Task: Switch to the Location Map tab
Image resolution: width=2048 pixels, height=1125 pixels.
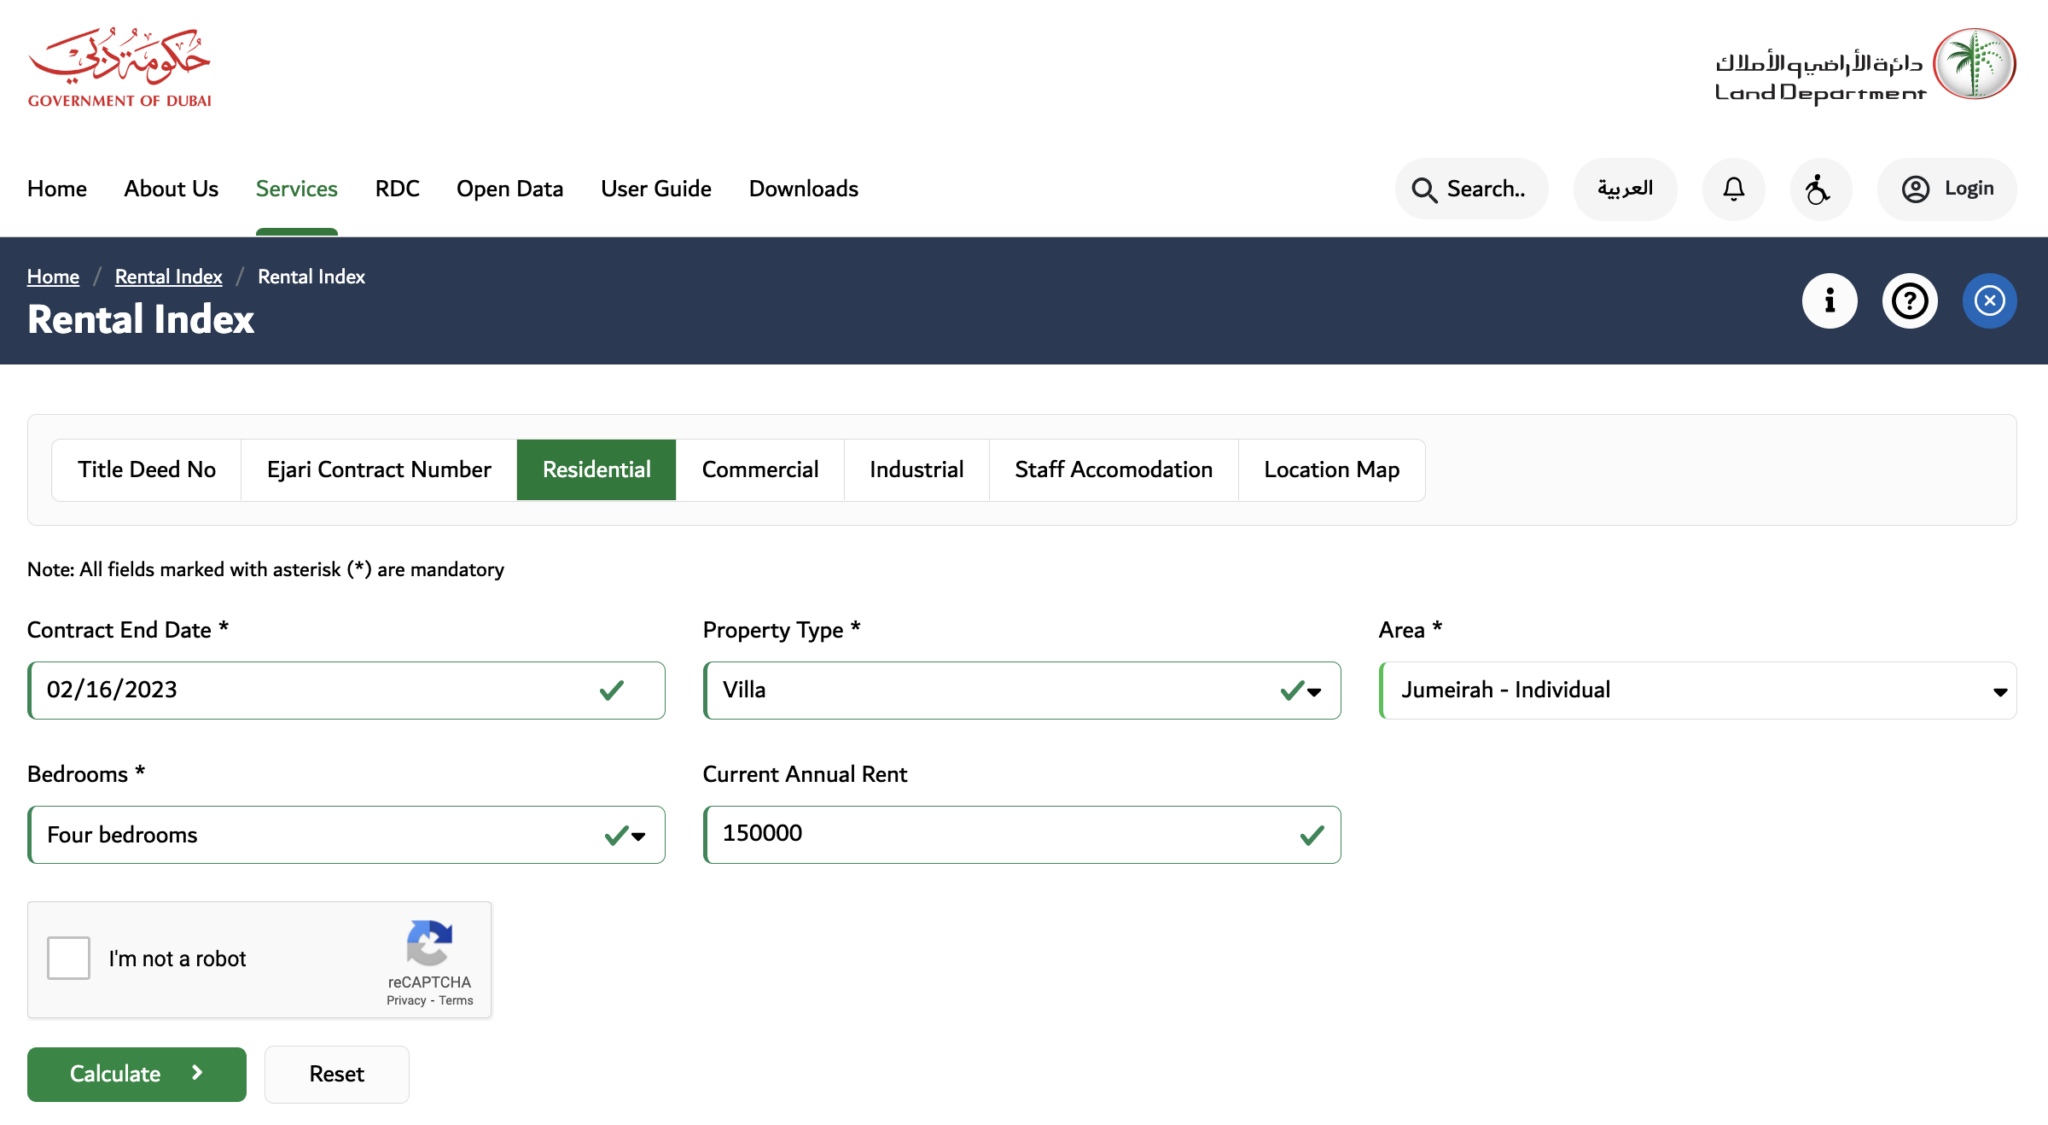Action: click(1331, 470)
